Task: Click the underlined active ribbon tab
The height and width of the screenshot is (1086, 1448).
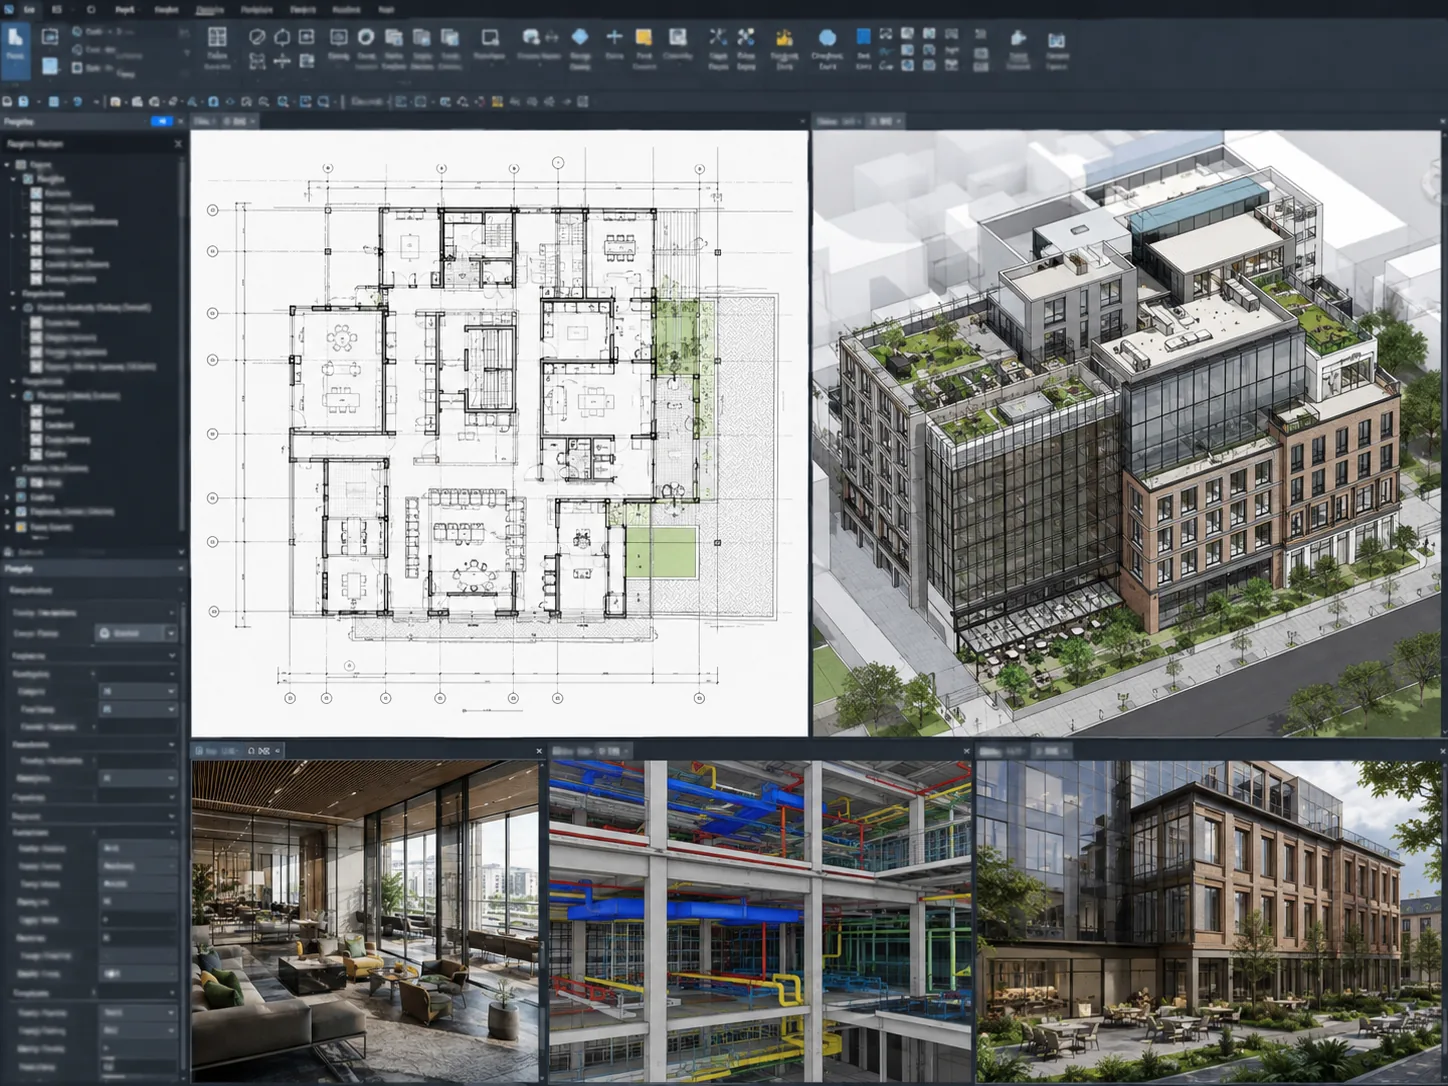Action: pyautogui.click(x=210, y=10)
